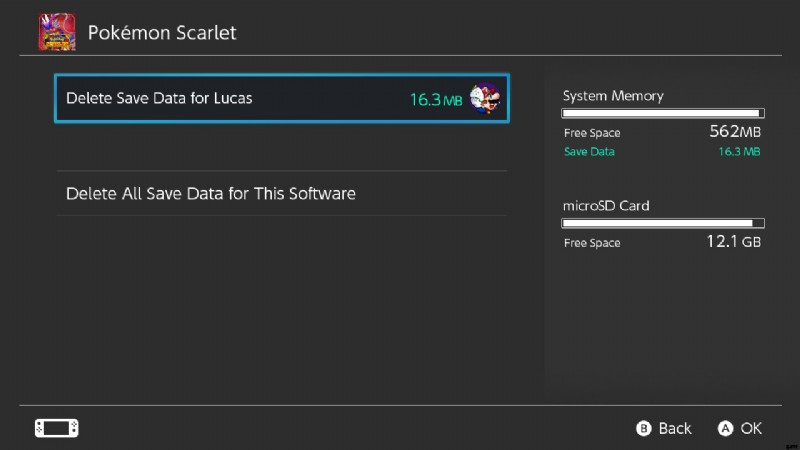
Task: Click the Switch console controller icon
Action: coord(57,428)
